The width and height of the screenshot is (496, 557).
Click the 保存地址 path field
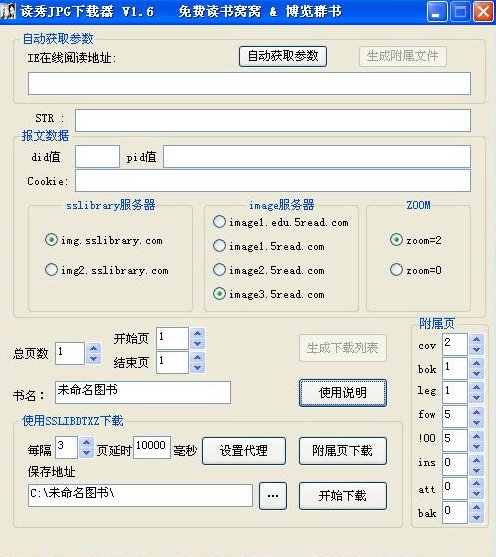tap(140, 496)
